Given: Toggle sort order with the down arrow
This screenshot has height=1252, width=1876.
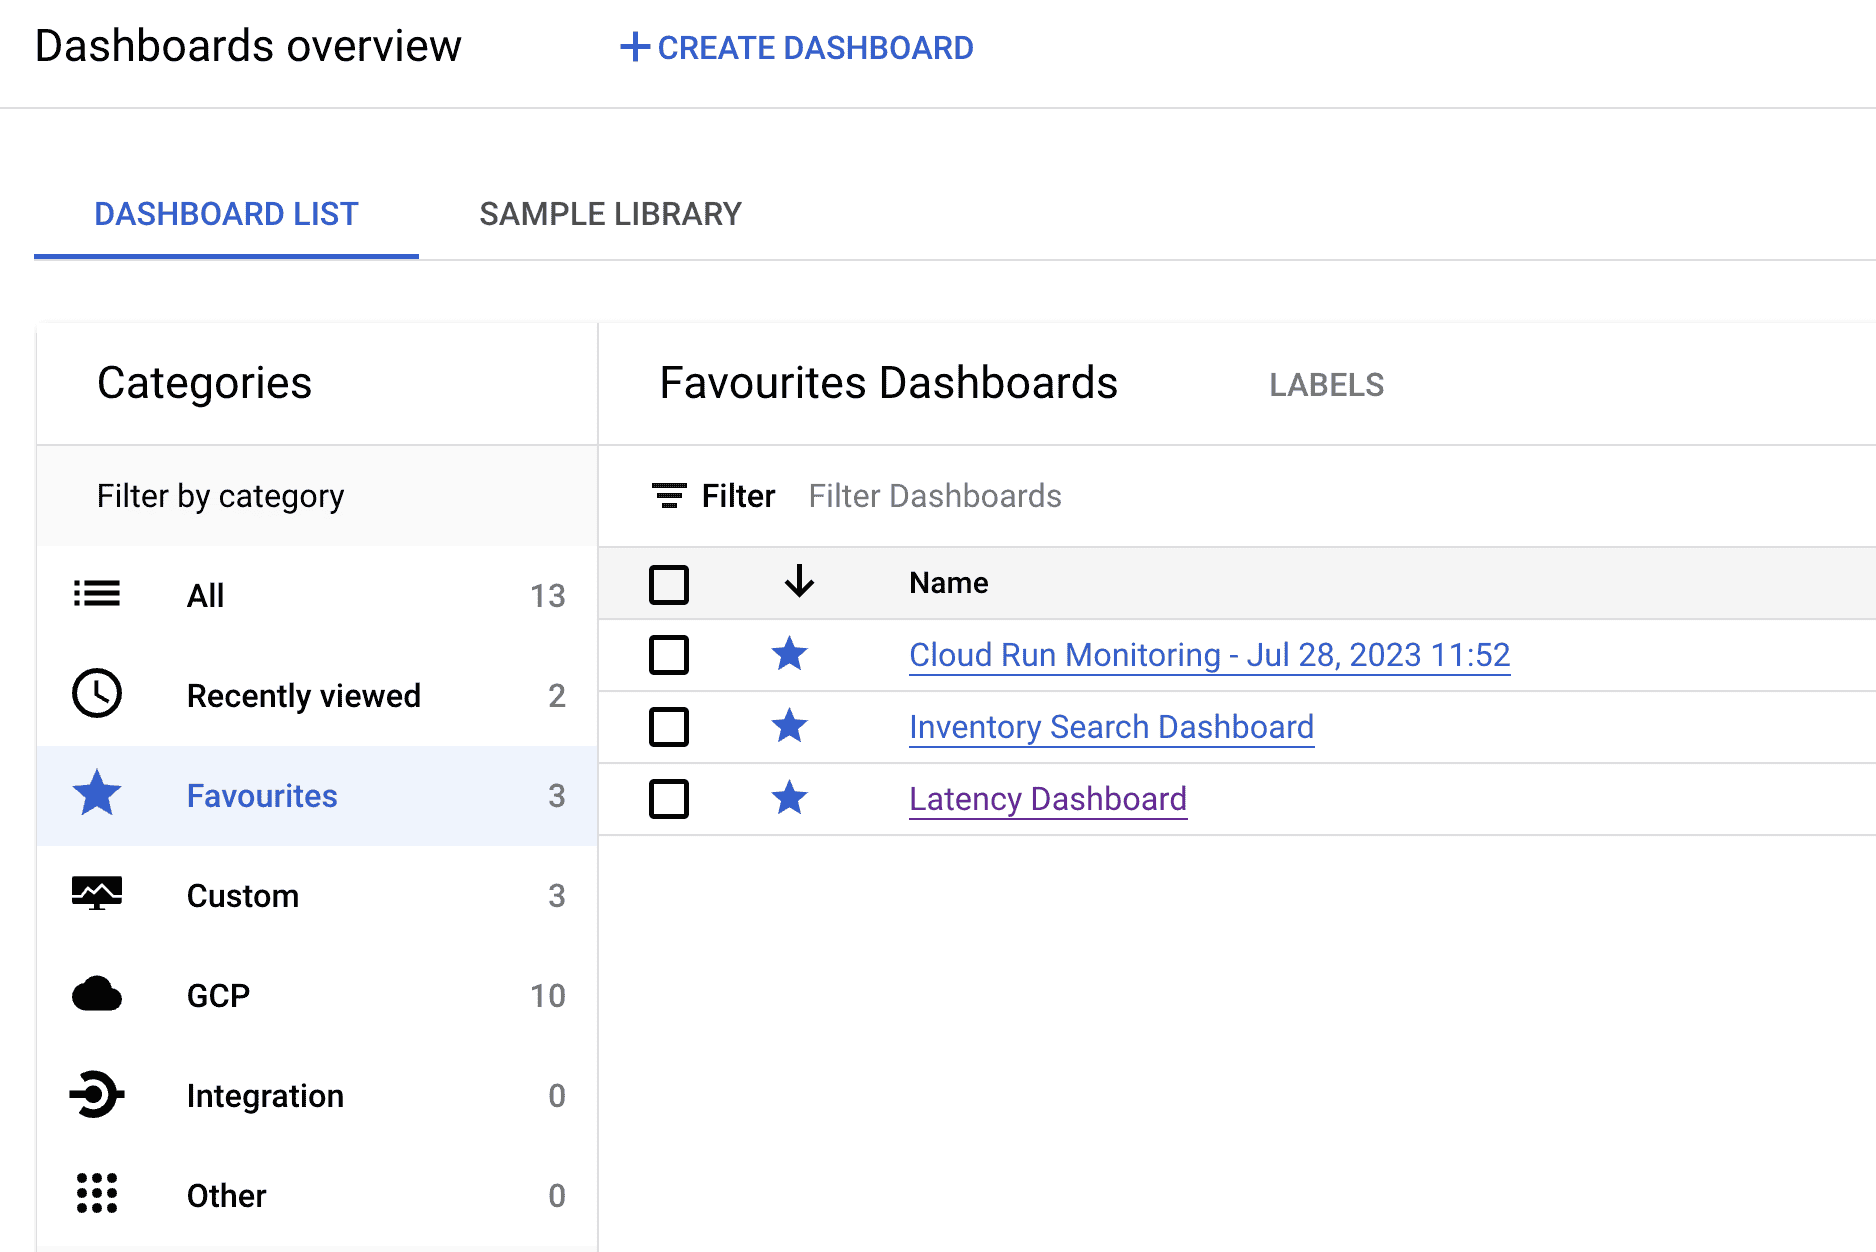Looking at the screenshot, I should [799, 581].
